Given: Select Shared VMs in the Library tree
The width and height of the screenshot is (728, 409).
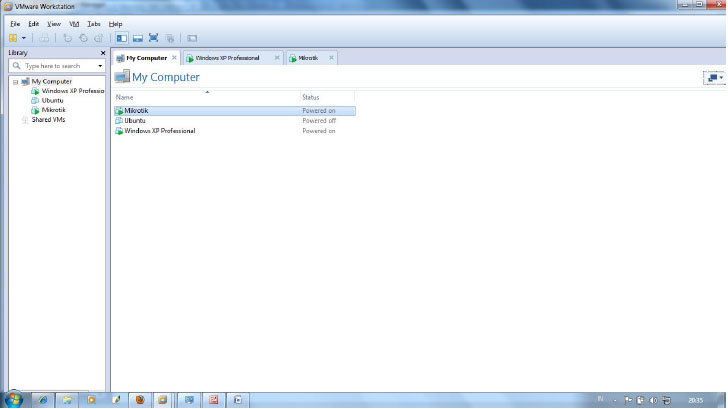Looking at the screenshot, I should pyautogui.click(x=48, y=119).
